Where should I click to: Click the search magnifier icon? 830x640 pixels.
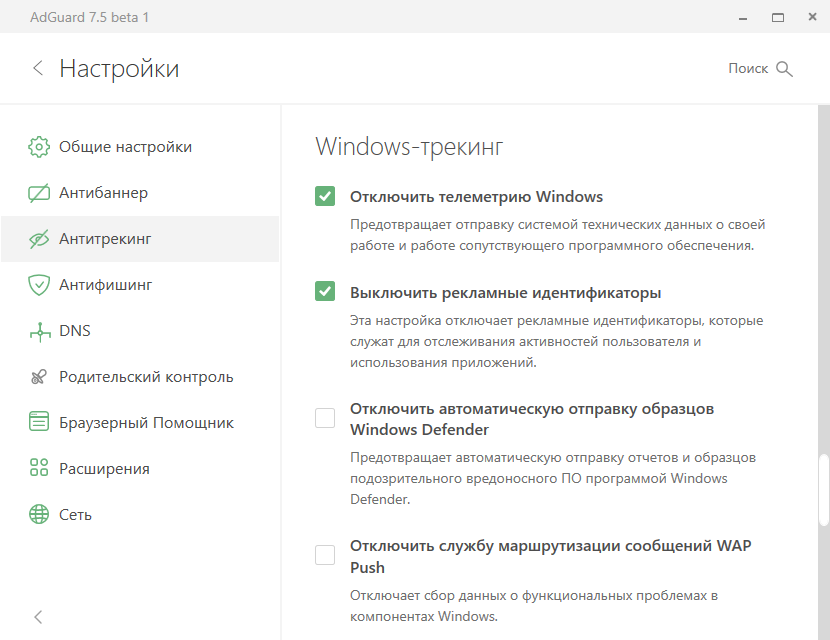(784, 69)
